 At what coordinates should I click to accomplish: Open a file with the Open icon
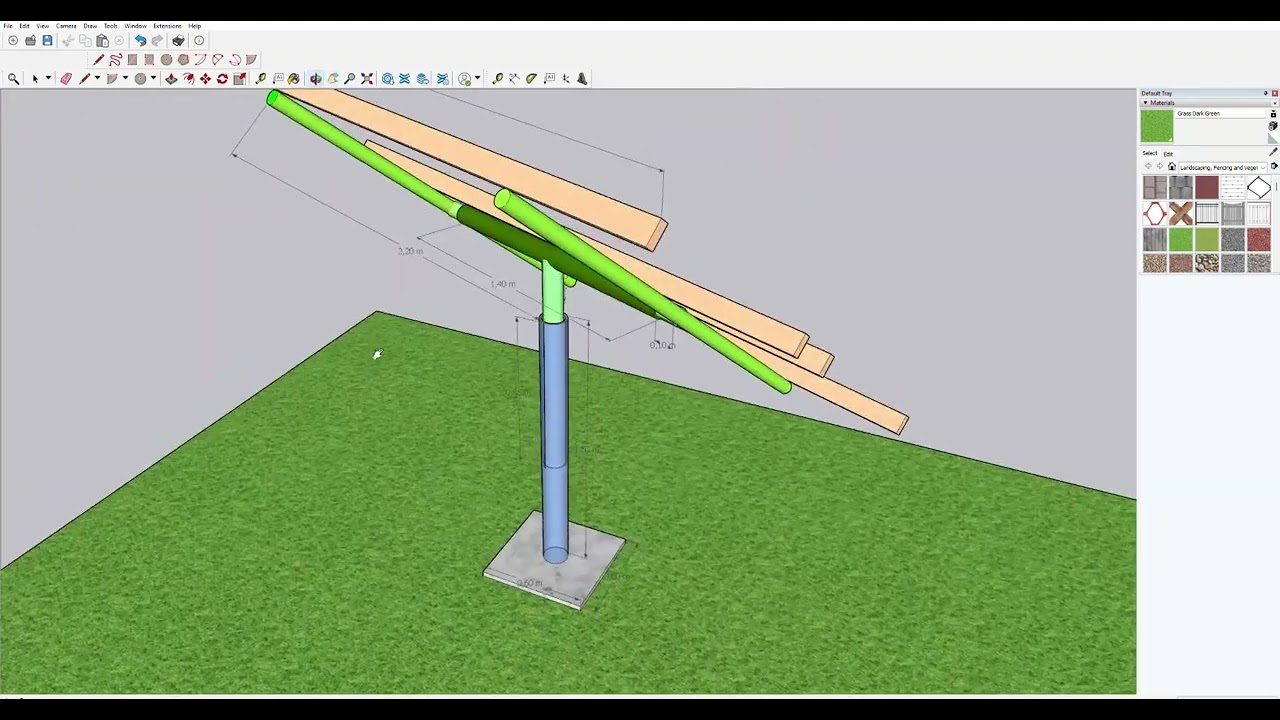(30, 40)
